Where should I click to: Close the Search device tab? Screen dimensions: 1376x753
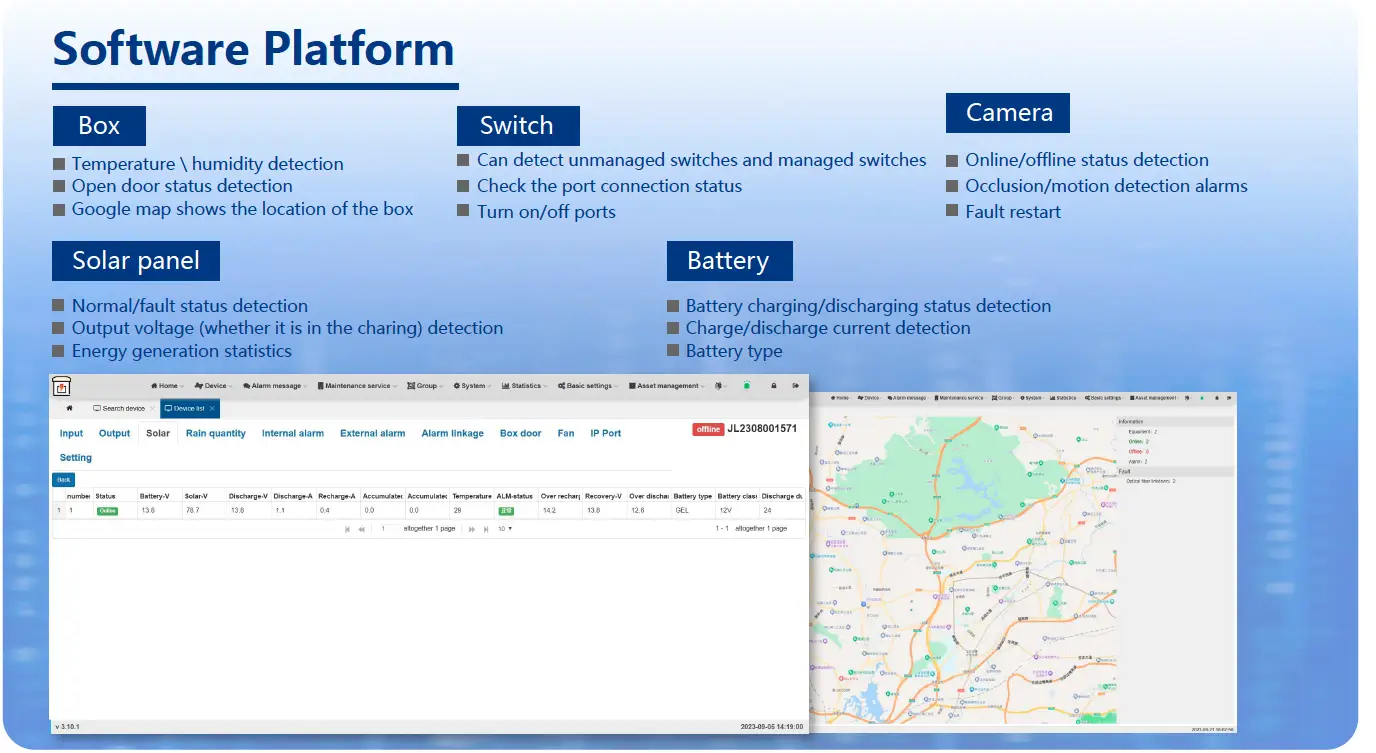152,408
